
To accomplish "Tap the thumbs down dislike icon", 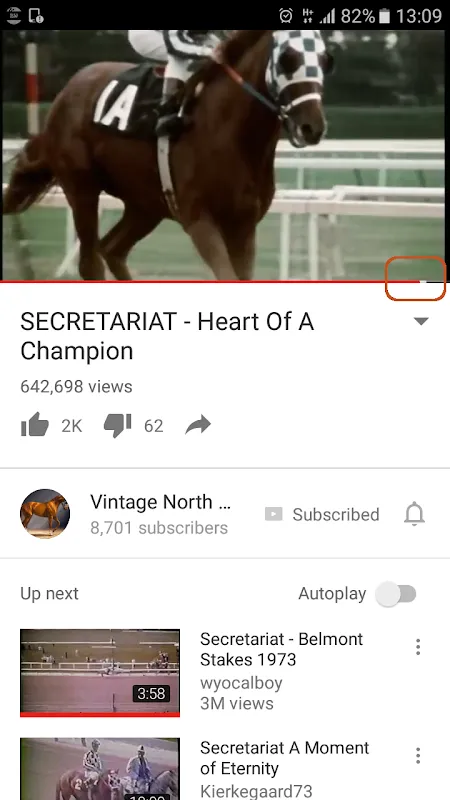I will click(x=117, y=426).
